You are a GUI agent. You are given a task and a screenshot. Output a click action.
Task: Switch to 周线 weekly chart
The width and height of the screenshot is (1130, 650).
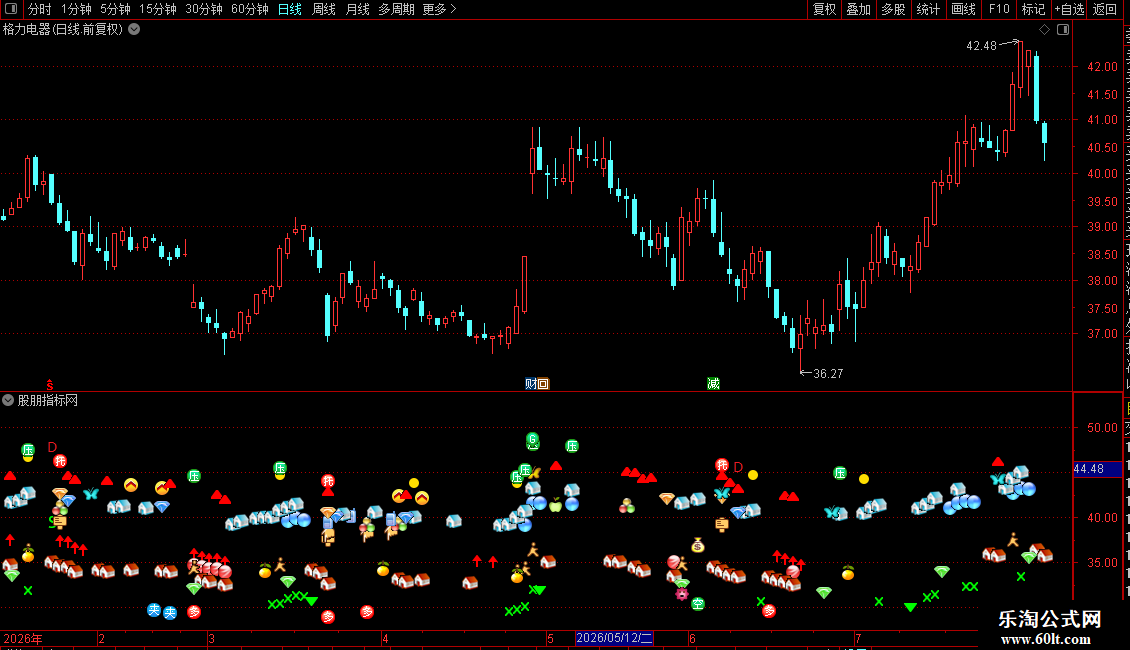324,9
